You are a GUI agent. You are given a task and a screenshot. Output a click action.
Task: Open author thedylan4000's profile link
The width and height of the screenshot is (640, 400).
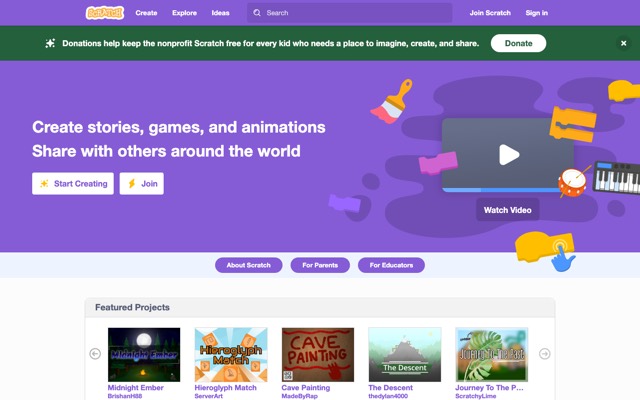(x=388, y=396)
